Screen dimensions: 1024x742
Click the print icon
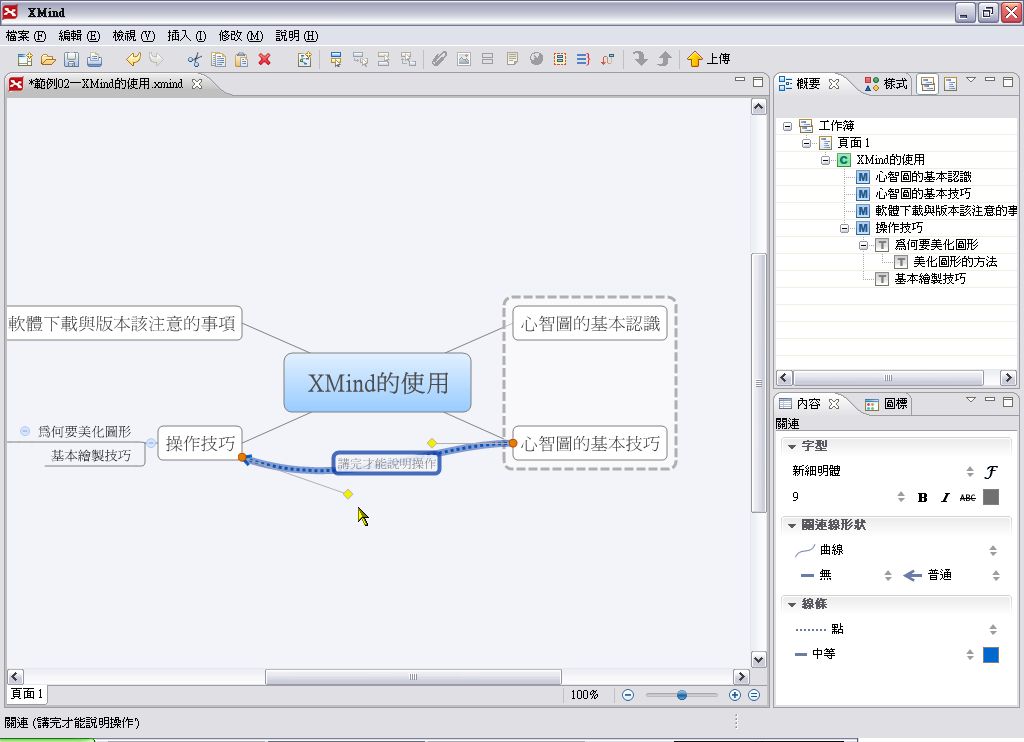[x=95, y=59]
